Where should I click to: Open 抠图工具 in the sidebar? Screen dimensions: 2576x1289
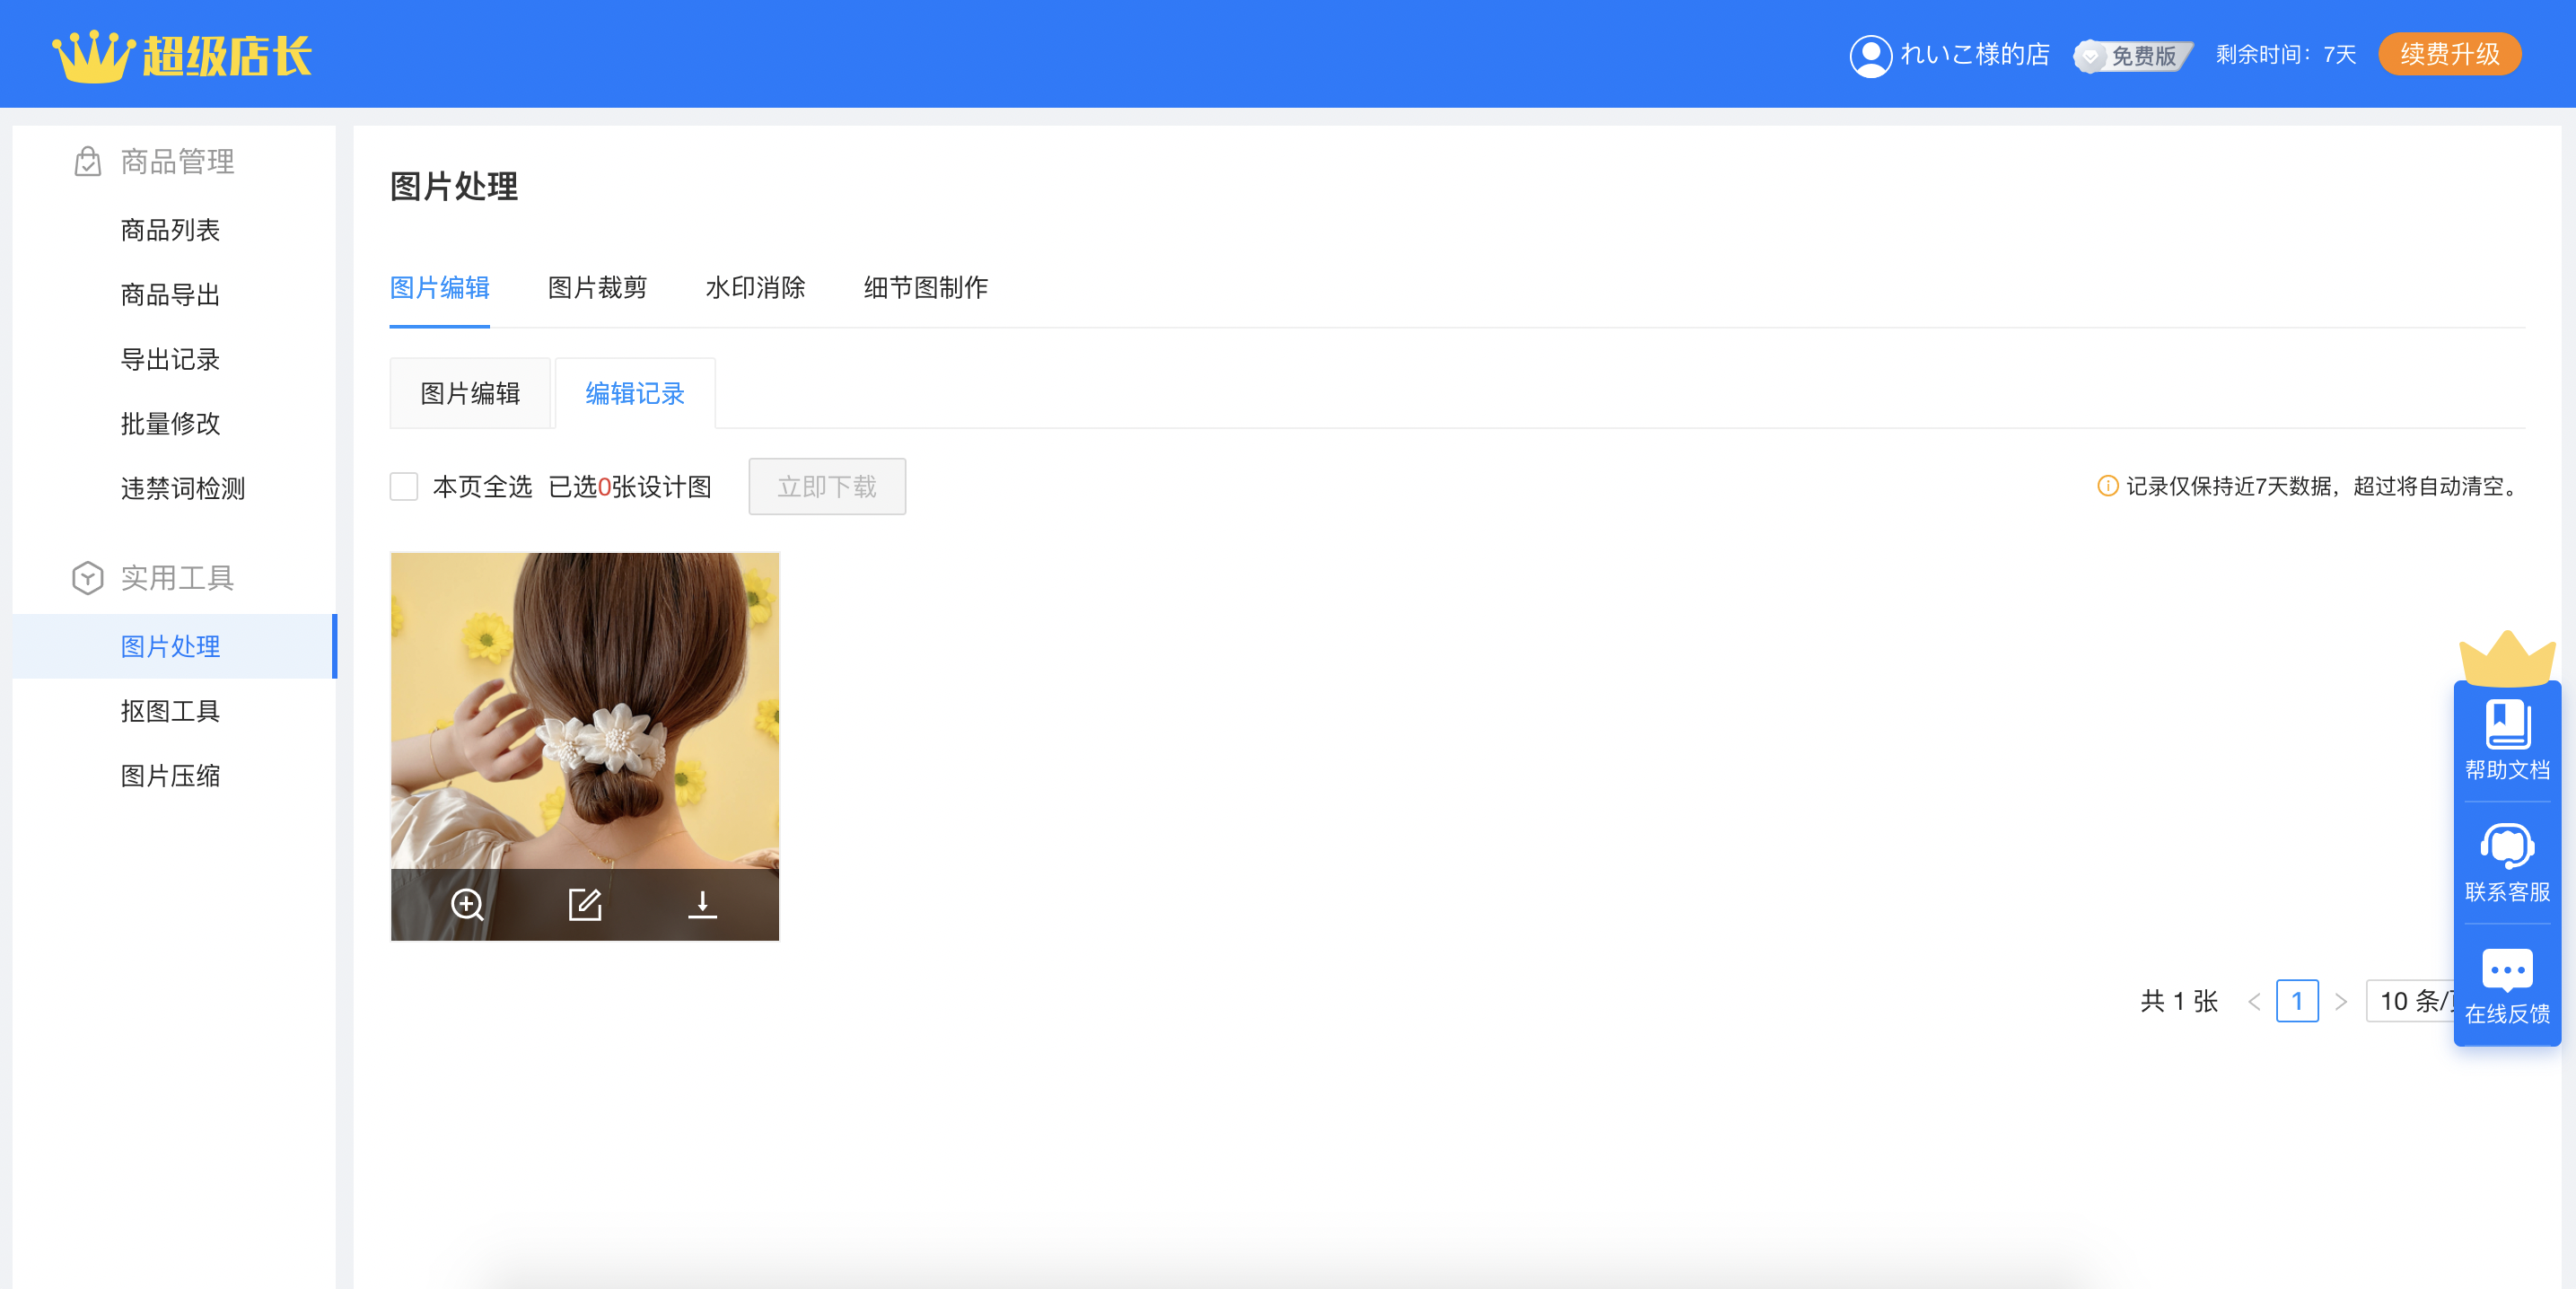point(170,711)
